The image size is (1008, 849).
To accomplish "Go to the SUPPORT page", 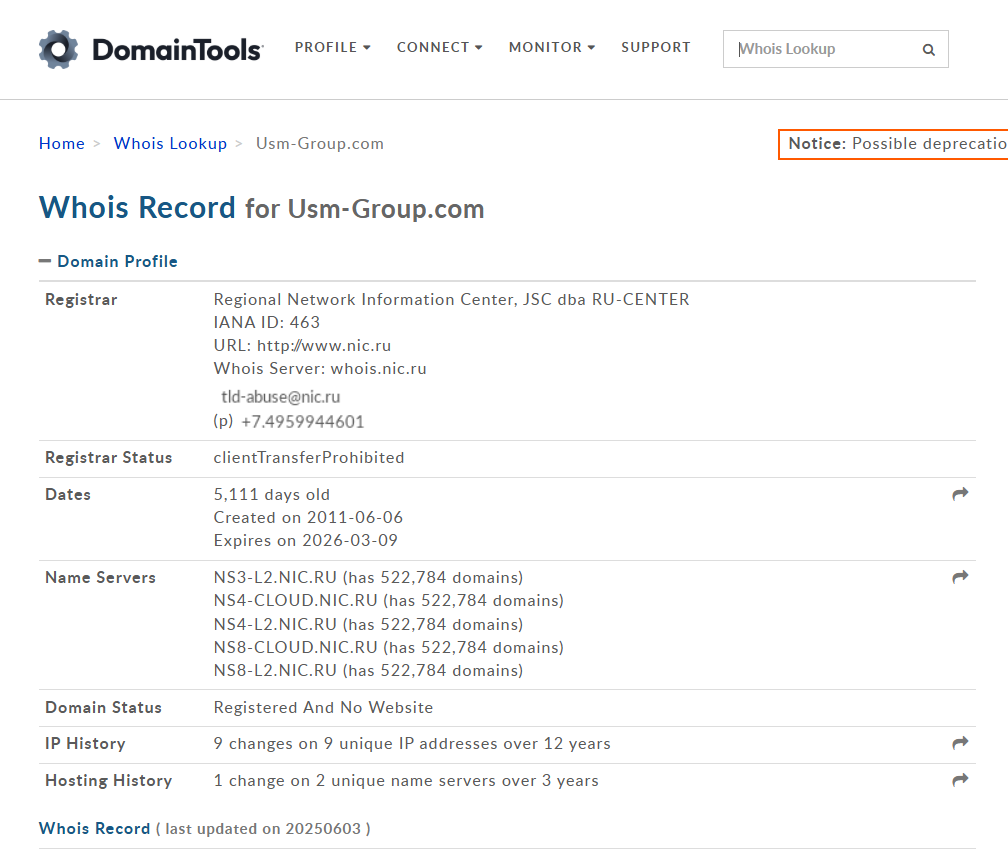I will point(656,48).
